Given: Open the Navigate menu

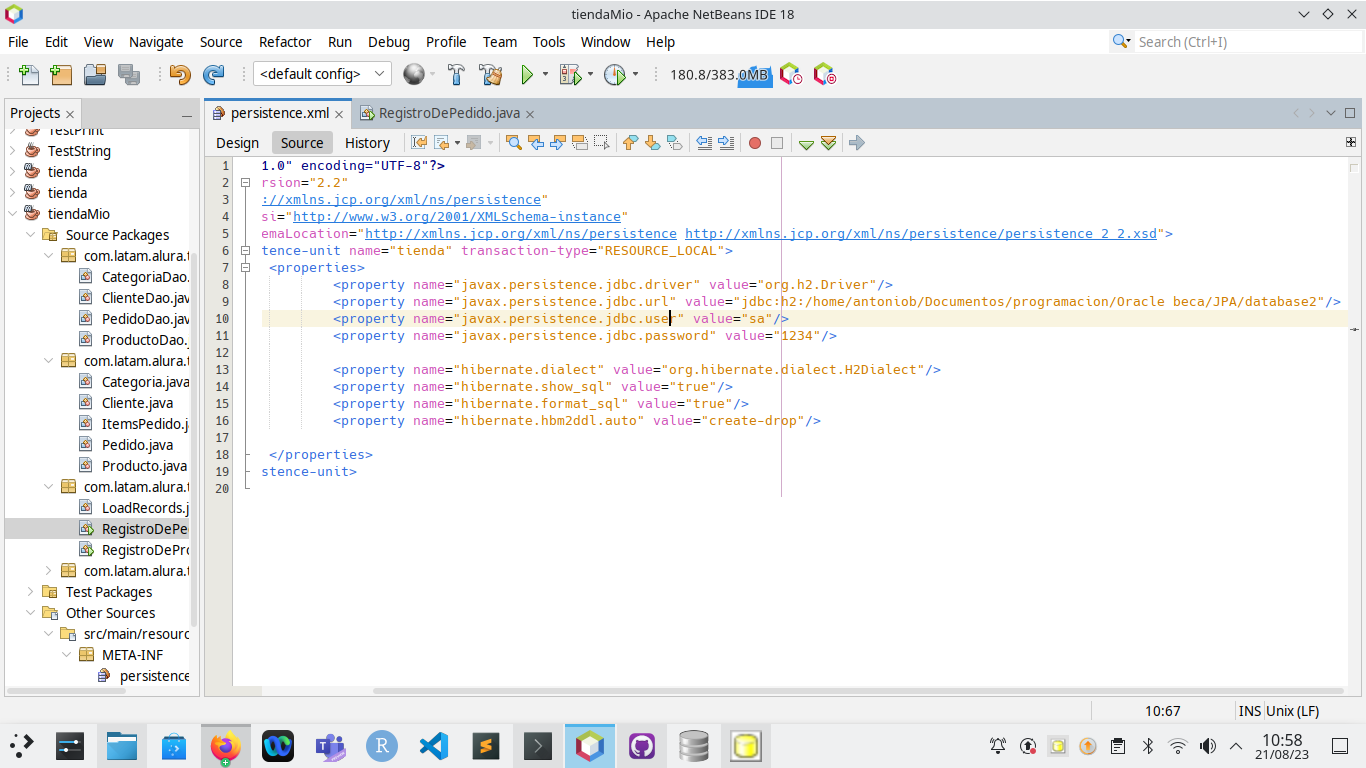Looking at the screenshot, I should coord(156,42).
